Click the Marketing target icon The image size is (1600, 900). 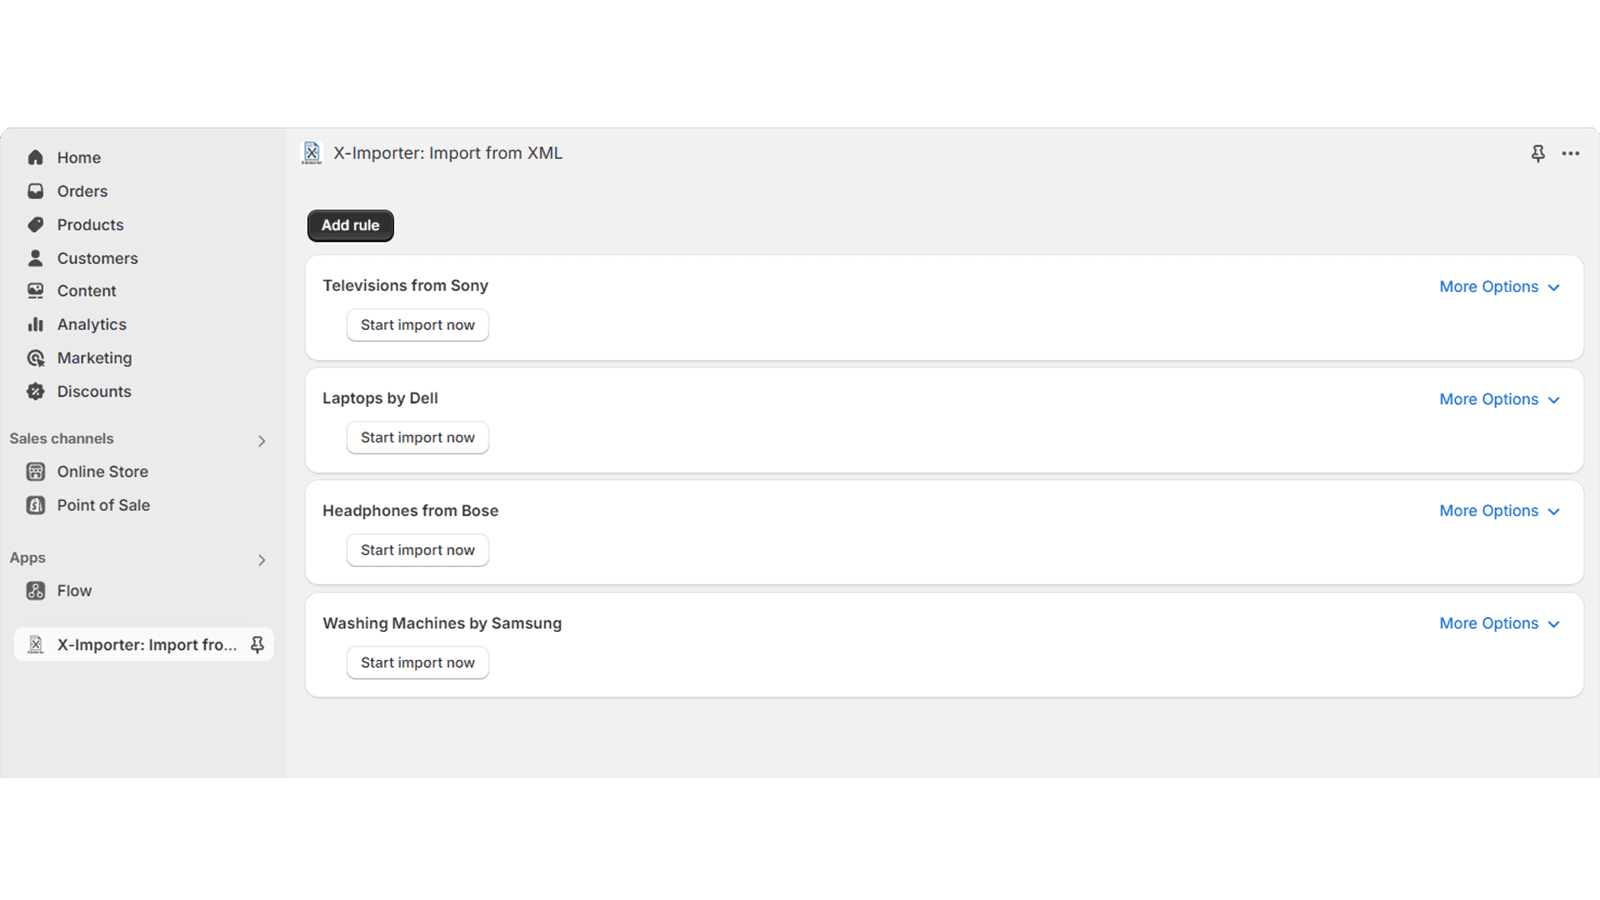tap(36, 358)
